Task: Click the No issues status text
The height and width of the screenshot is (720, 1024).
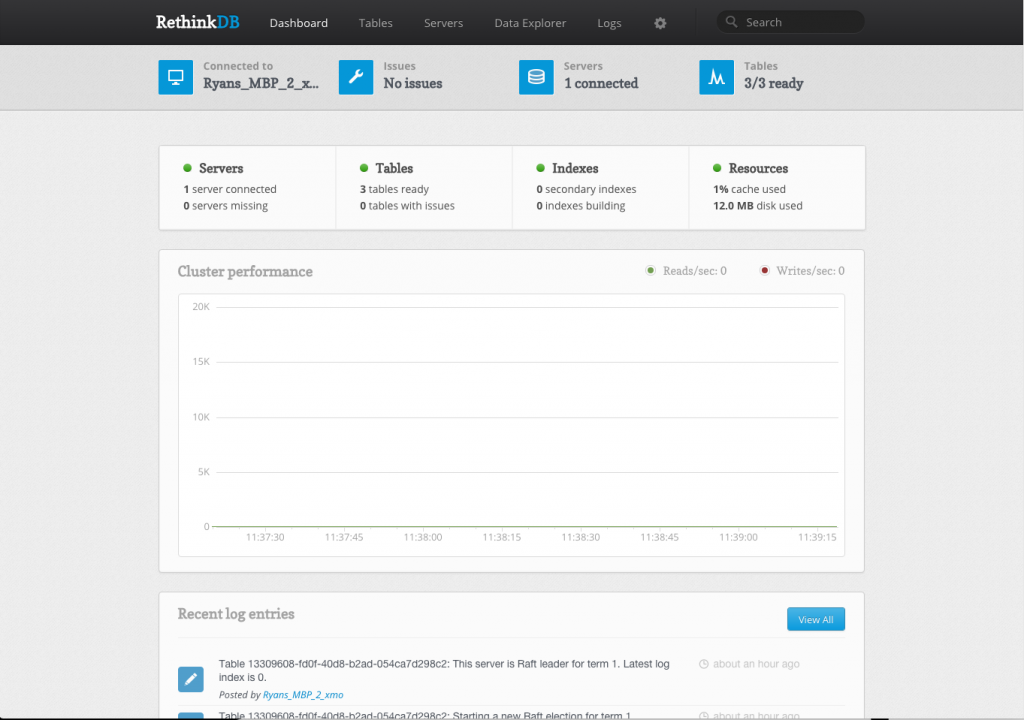Action: point(413,84)
